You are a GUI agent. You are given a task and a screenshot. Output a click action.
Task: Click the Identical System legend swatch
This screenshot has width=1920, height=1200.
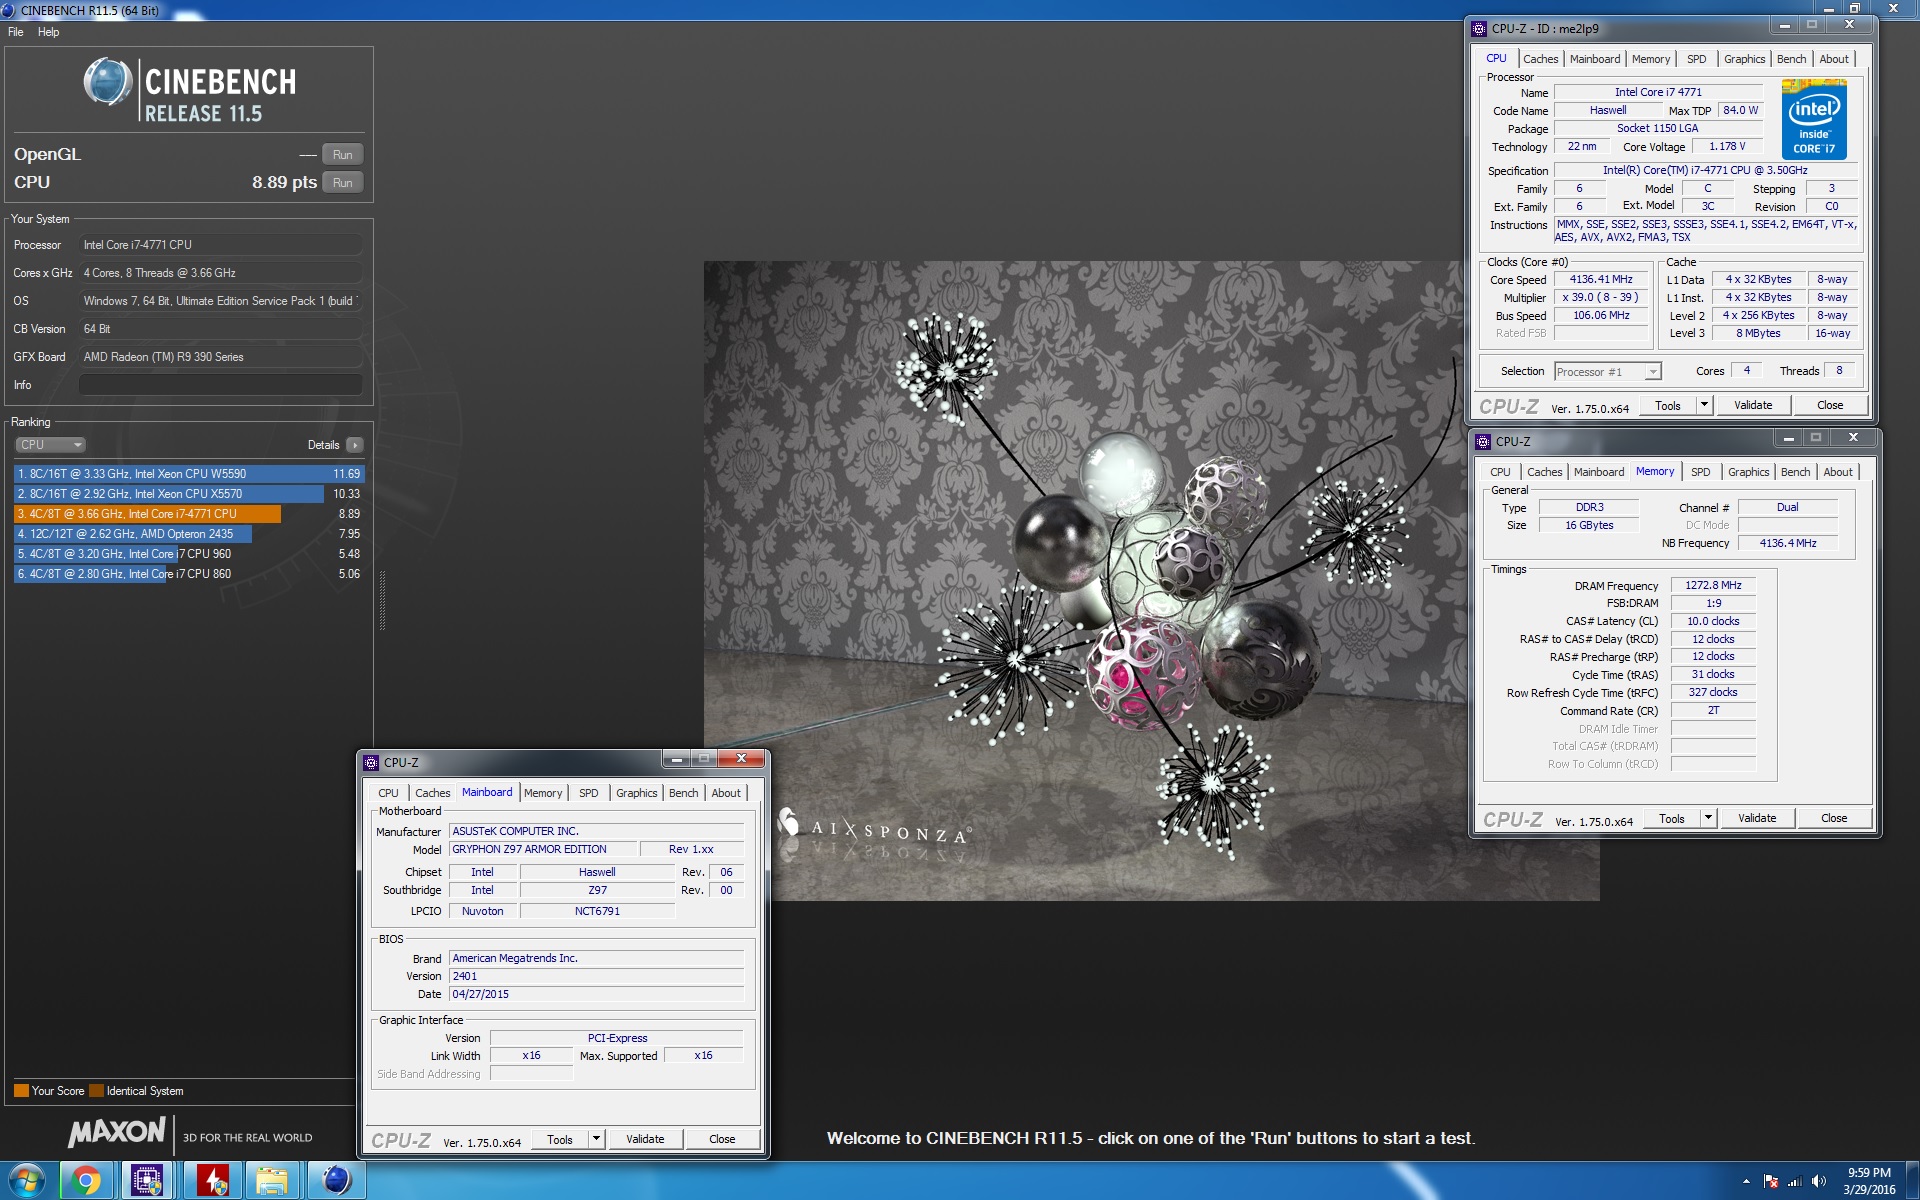tap(96, 1091)
